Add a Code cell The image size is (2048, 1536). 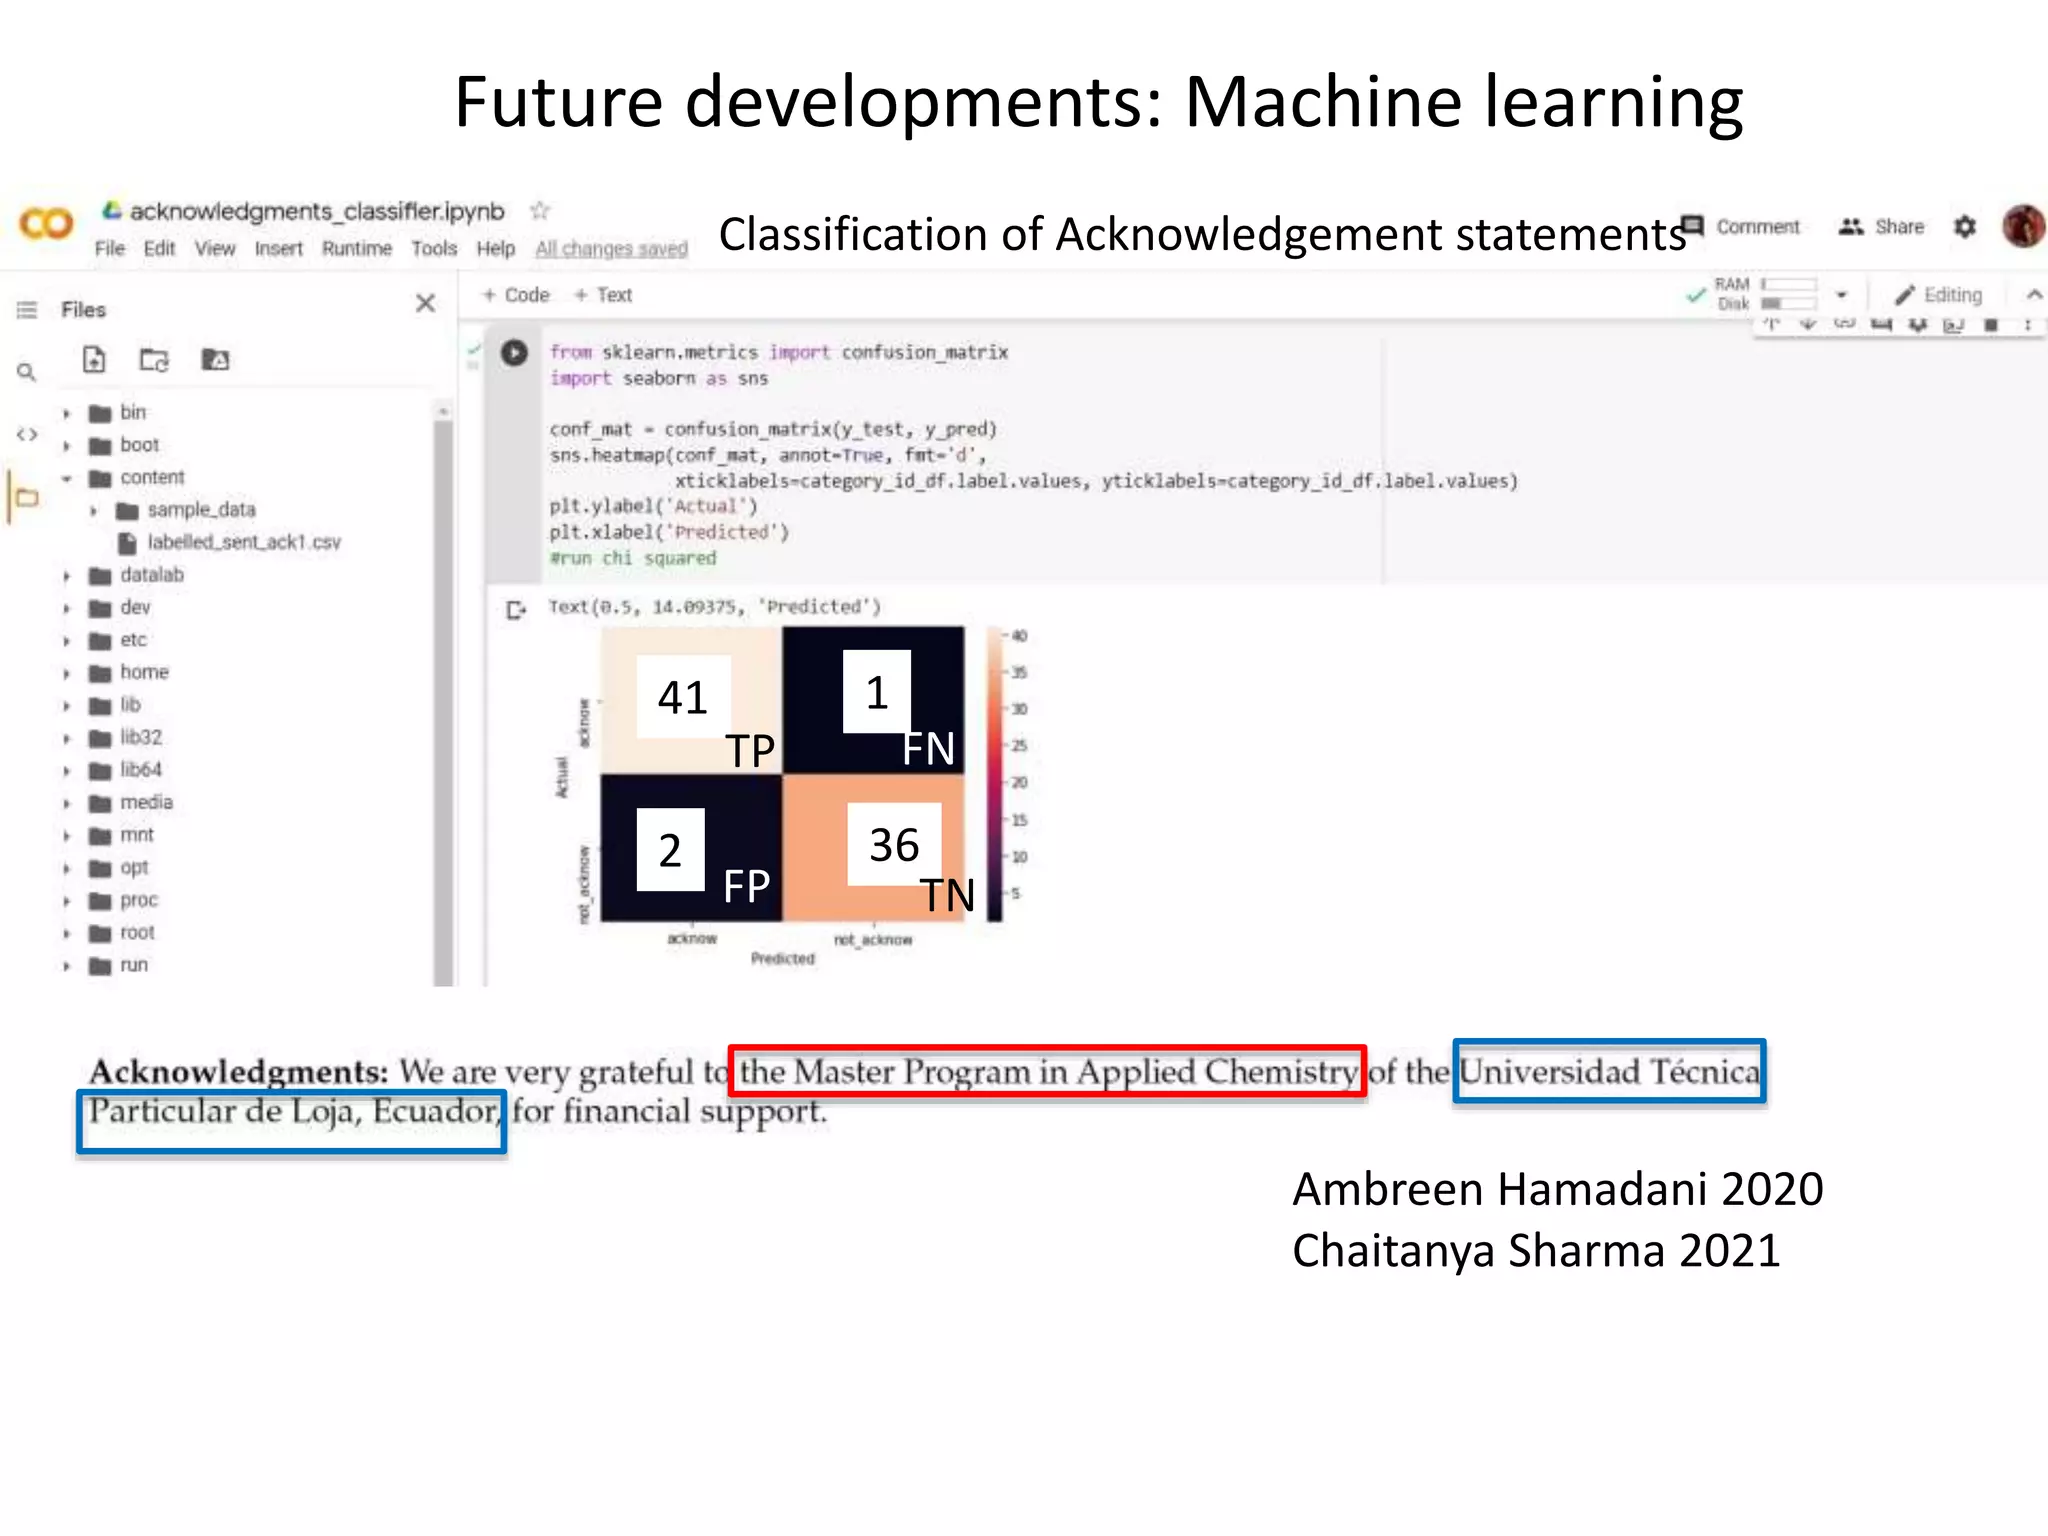click(x=516, y=295)
